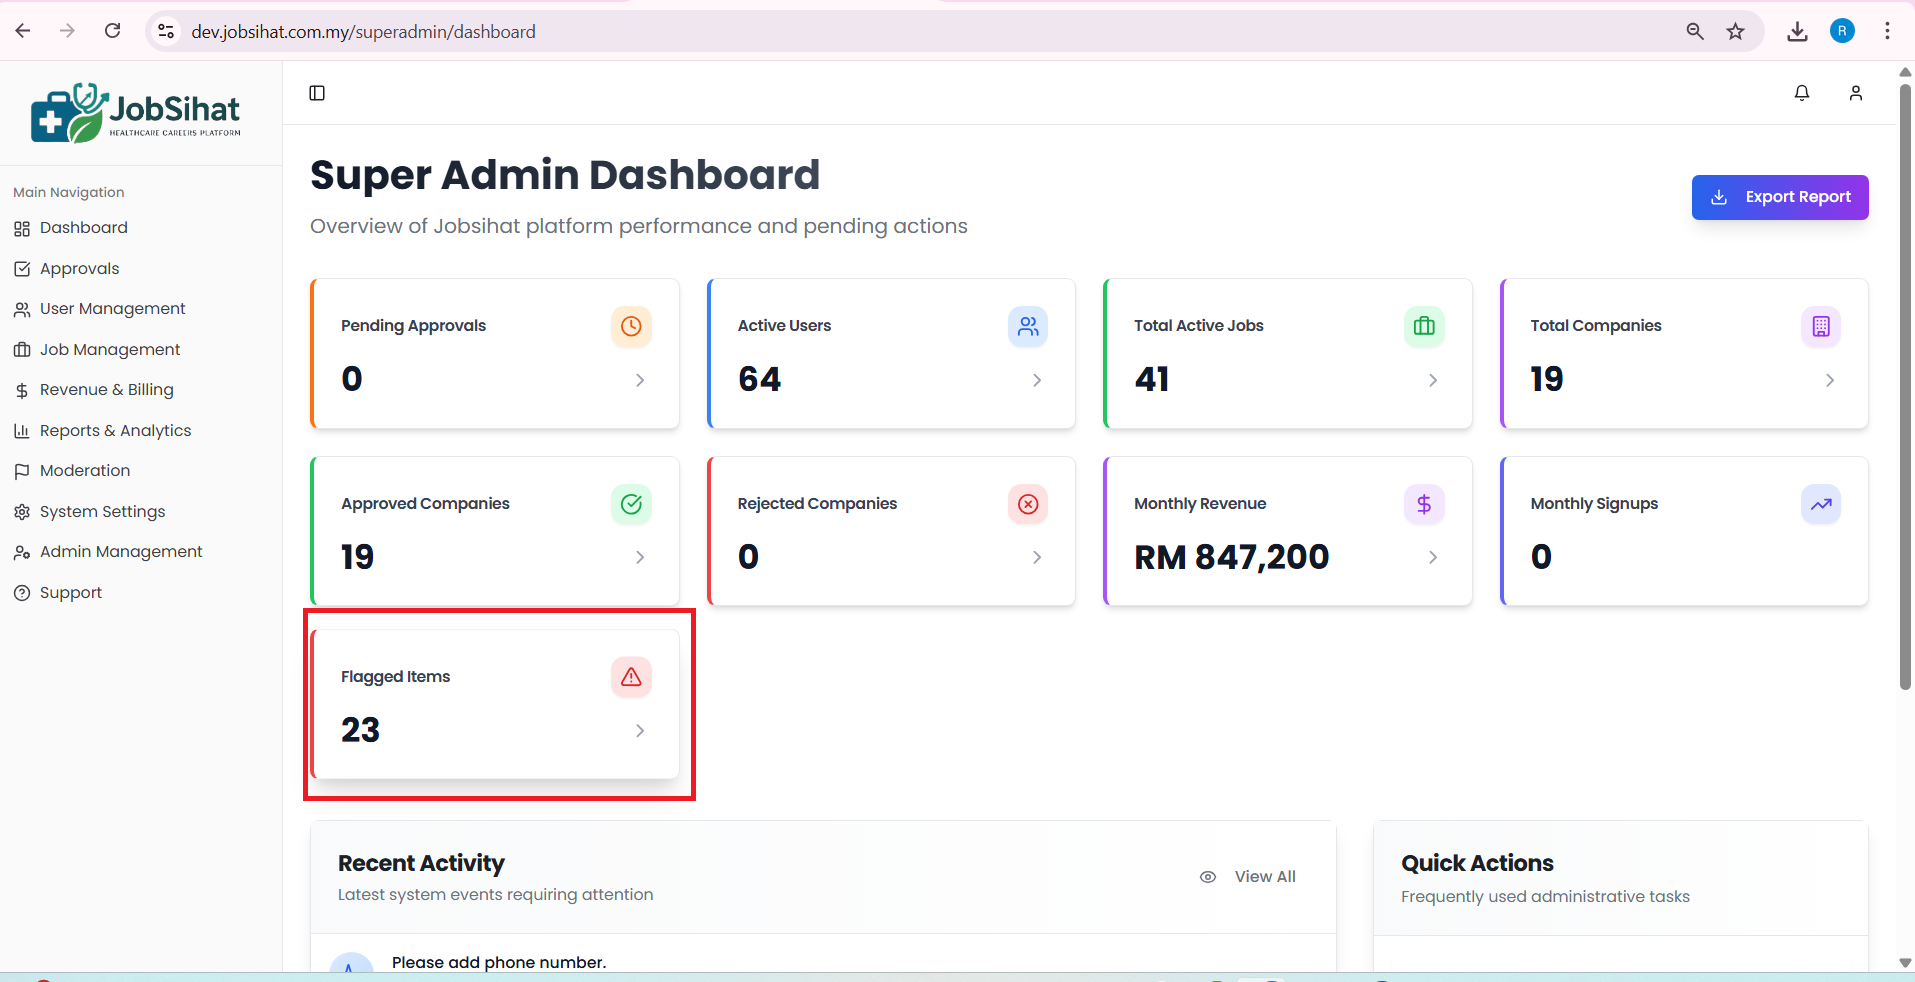Click the Total Companies building icon
Screen dimensions: 1915x982
click(1820, 326)
